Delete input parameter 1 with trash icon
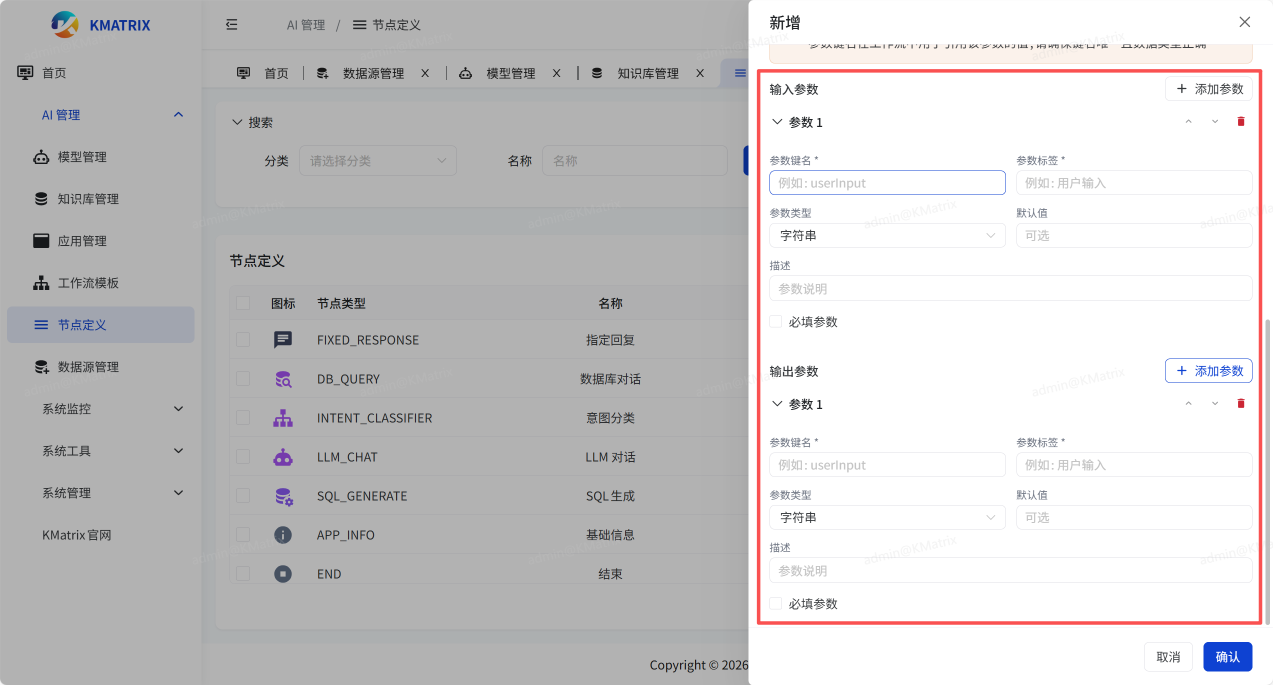Screen dimensions: 1273x685 [1241, 122]
